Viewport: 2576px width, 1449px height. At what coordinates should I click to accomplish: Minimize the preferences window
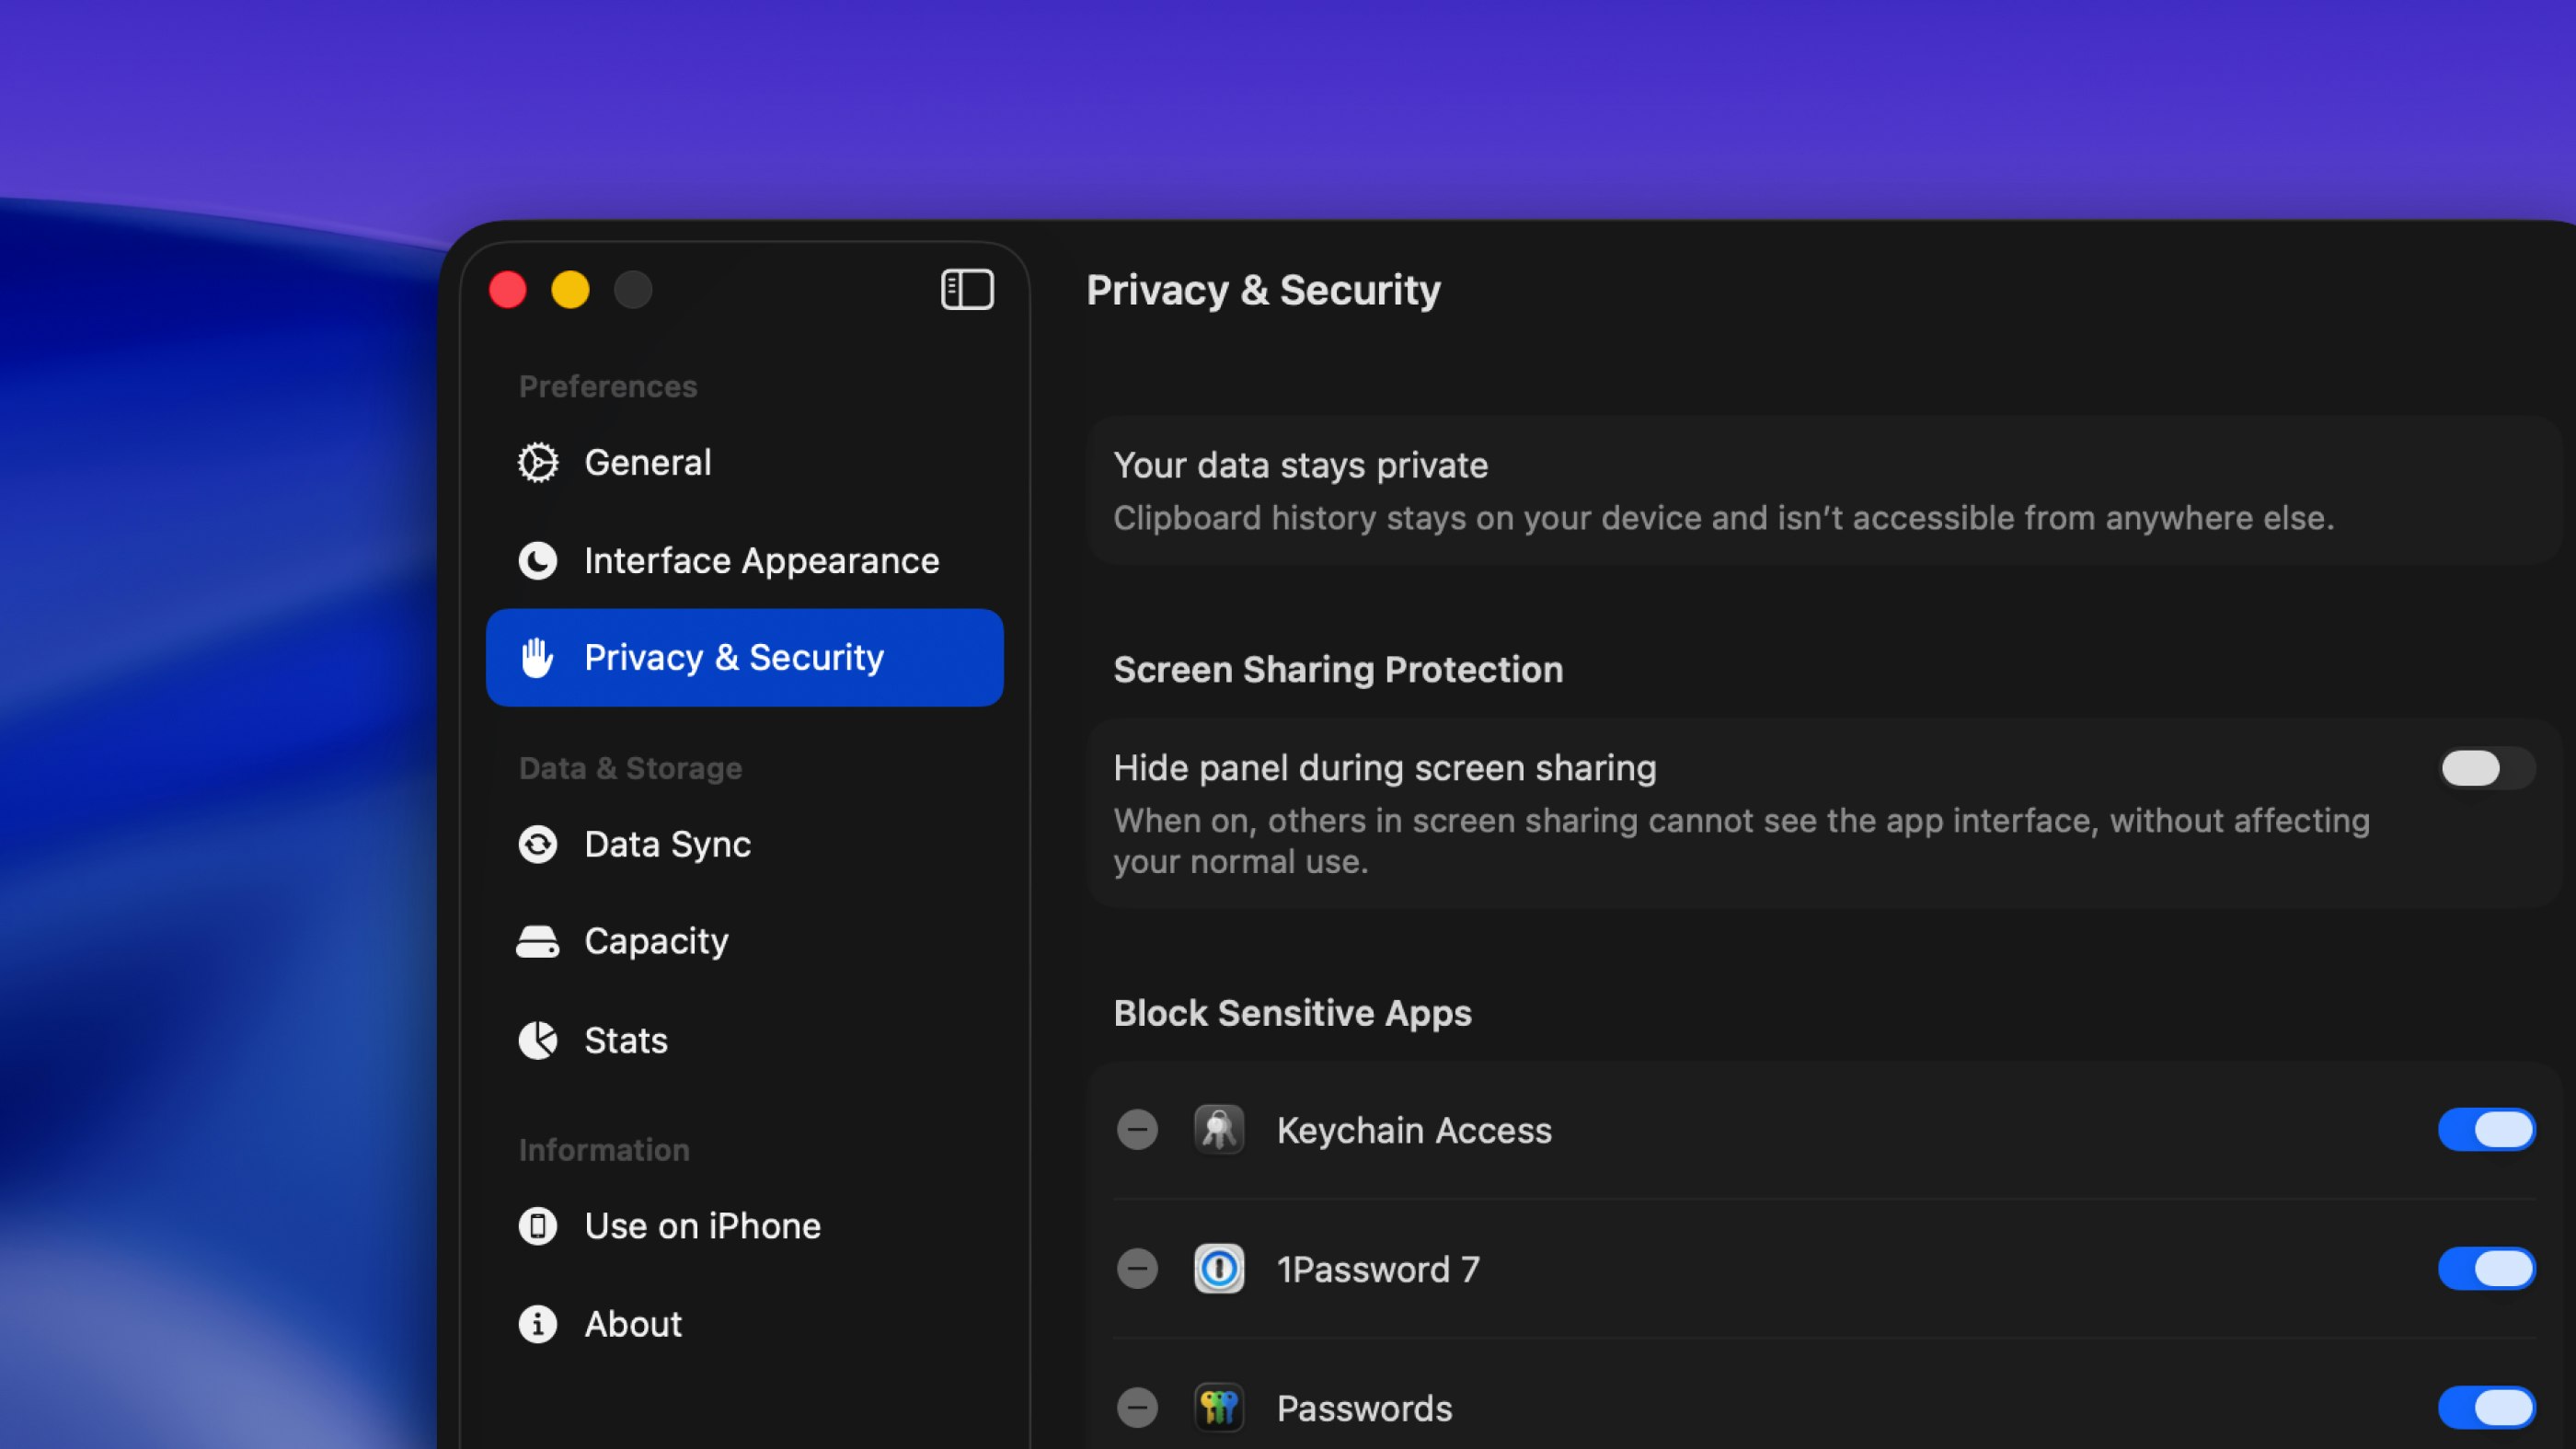click(x=570, y=290)
